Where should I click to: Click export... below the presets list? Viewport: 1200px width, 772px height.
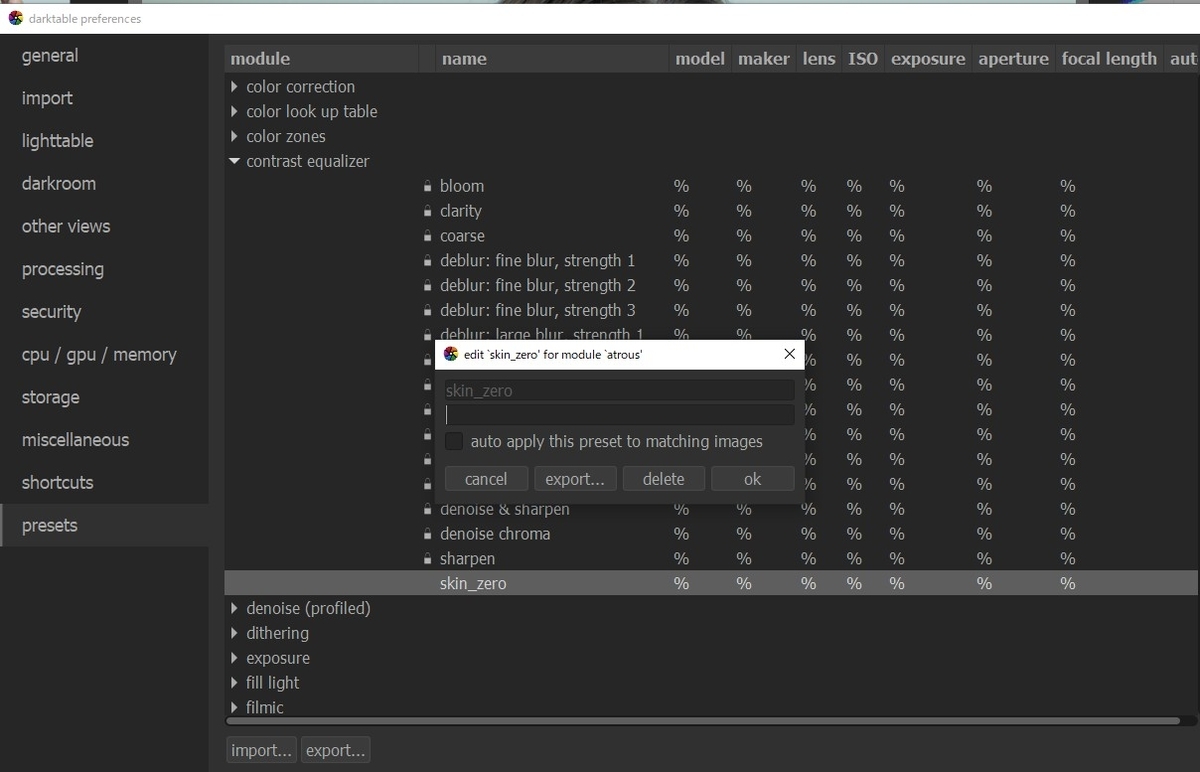pos(336,750)
